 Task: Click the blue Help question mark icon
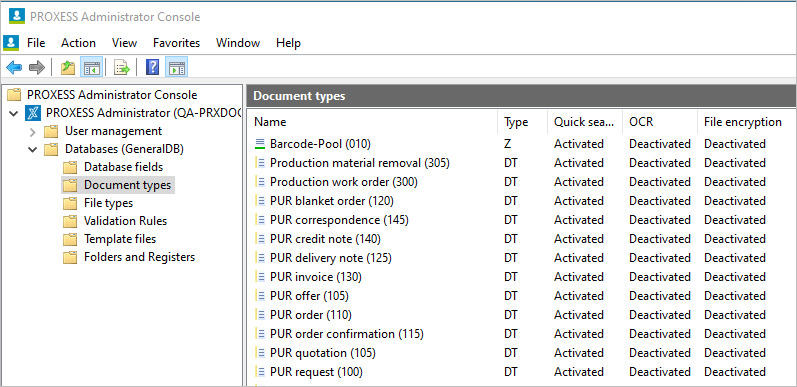pyautogui.click(x=152, y=67)
